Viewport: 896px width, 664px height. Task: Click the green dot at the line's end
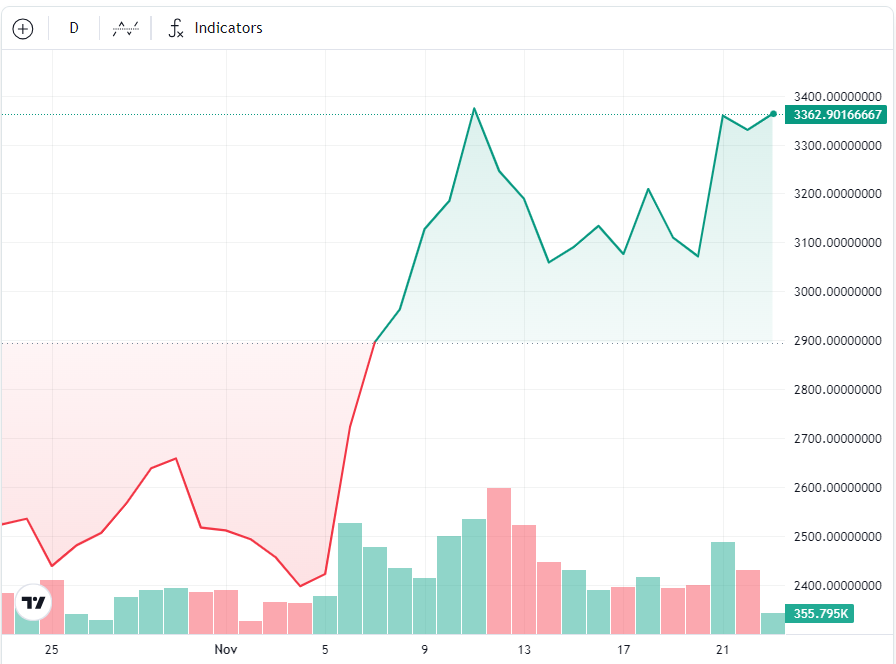773,114
